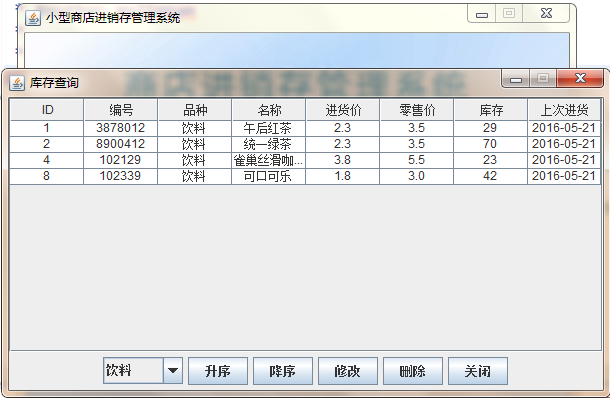Click the stock cell showing 70
The width and height of the screenshot is (610, 398).
pyautogui.click(x=491, y=144)
